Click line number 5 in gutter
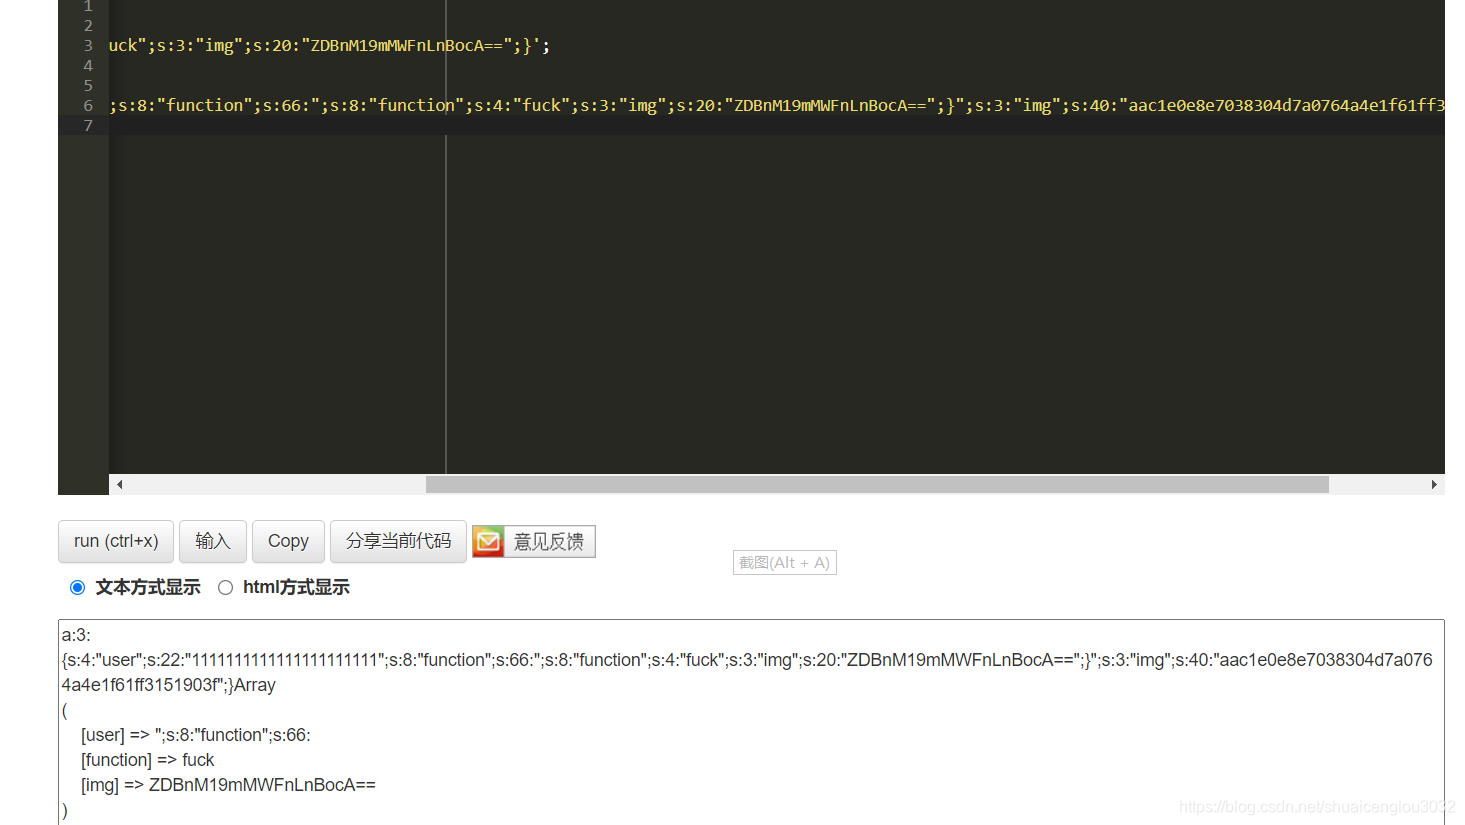The width and height of the screenshot is (1465, 825). point(88,85)
